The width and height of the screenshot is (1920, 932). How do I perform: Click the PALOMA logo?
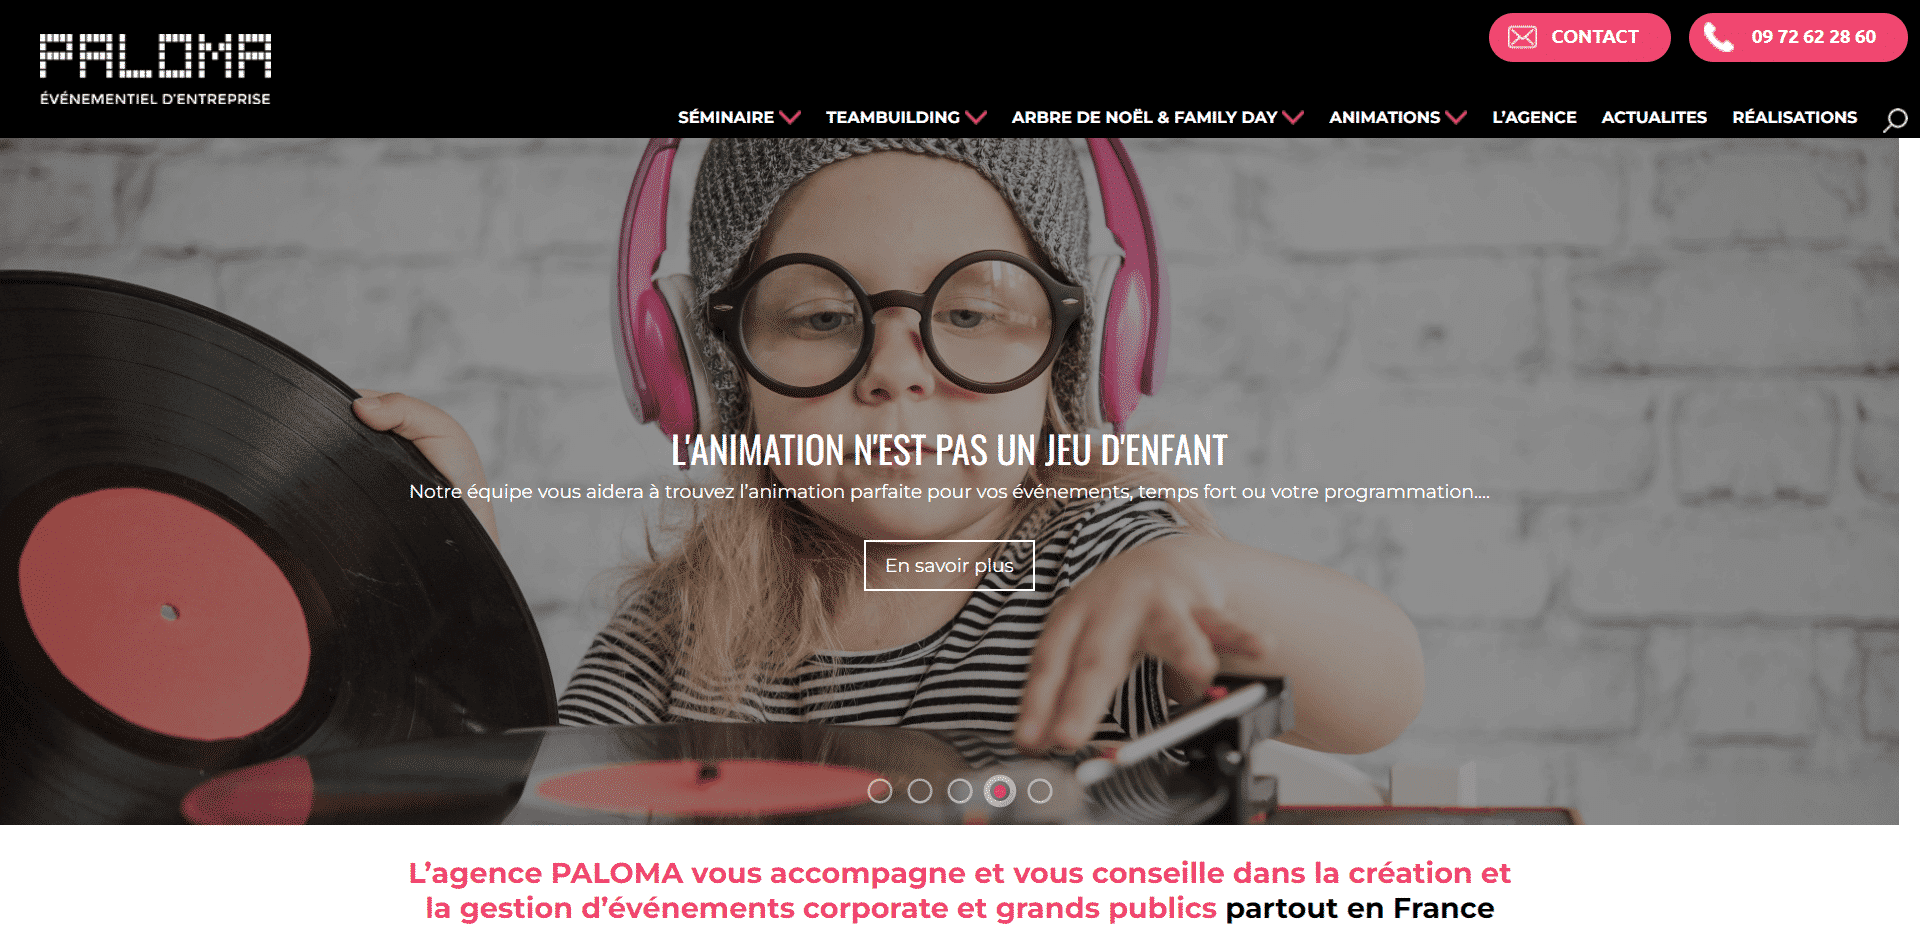pos(155,69)
